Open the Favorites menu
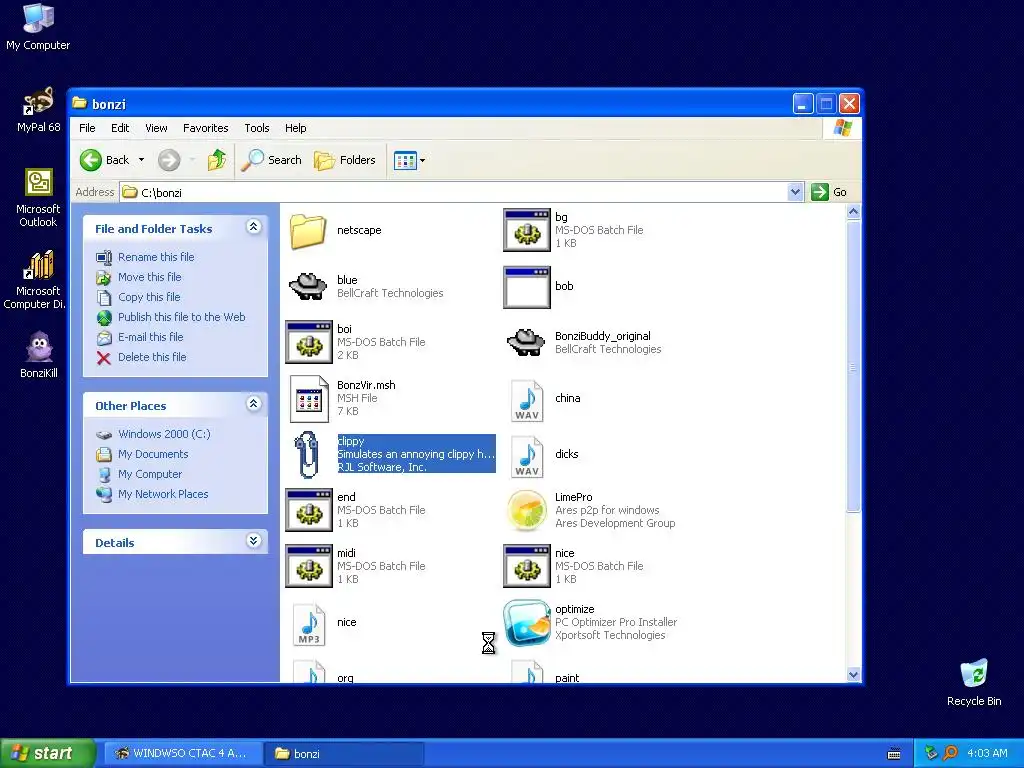The width and height of the screenshot is (1024, 768). pos(206,128)
